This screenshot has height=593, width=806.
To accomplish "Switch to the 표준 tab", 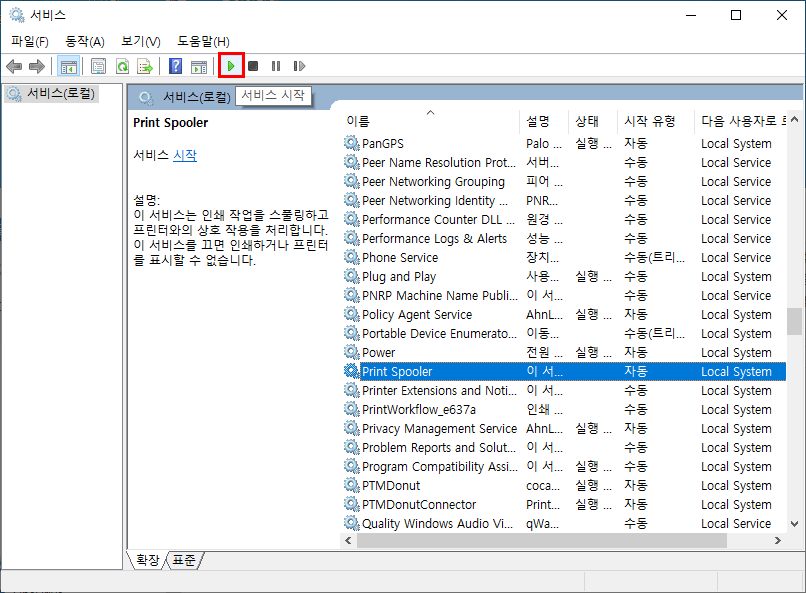I will (184, 560).
